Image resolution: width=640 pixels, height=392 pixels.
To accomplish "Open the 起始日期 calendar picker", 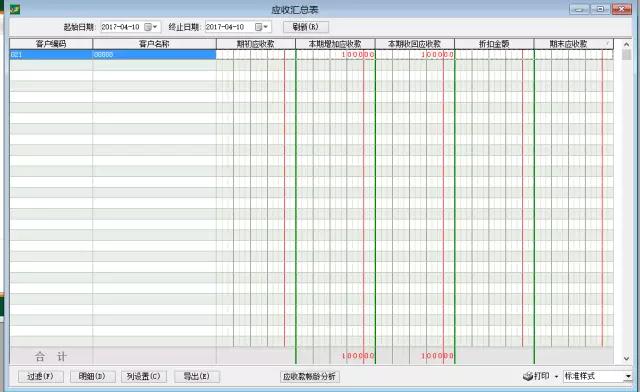I will pyautogui.click(x=151, y=27).
